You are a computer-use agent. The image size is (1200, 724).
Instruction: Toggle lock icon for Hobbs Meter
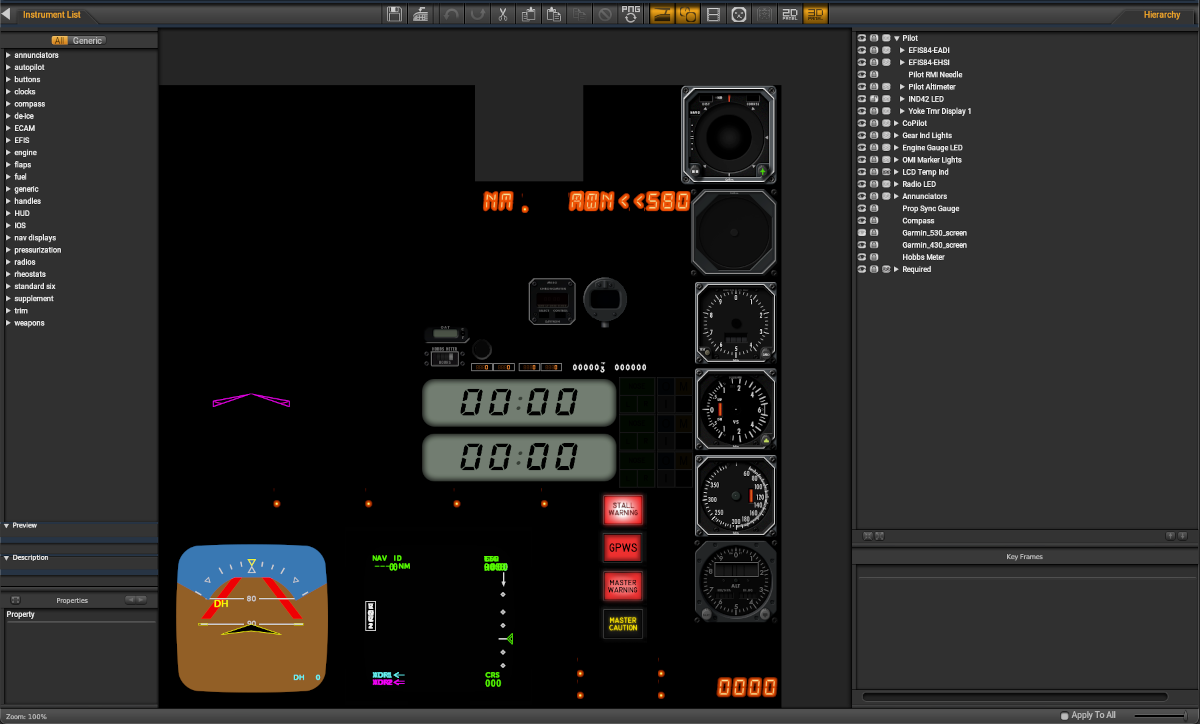(874, 257)
